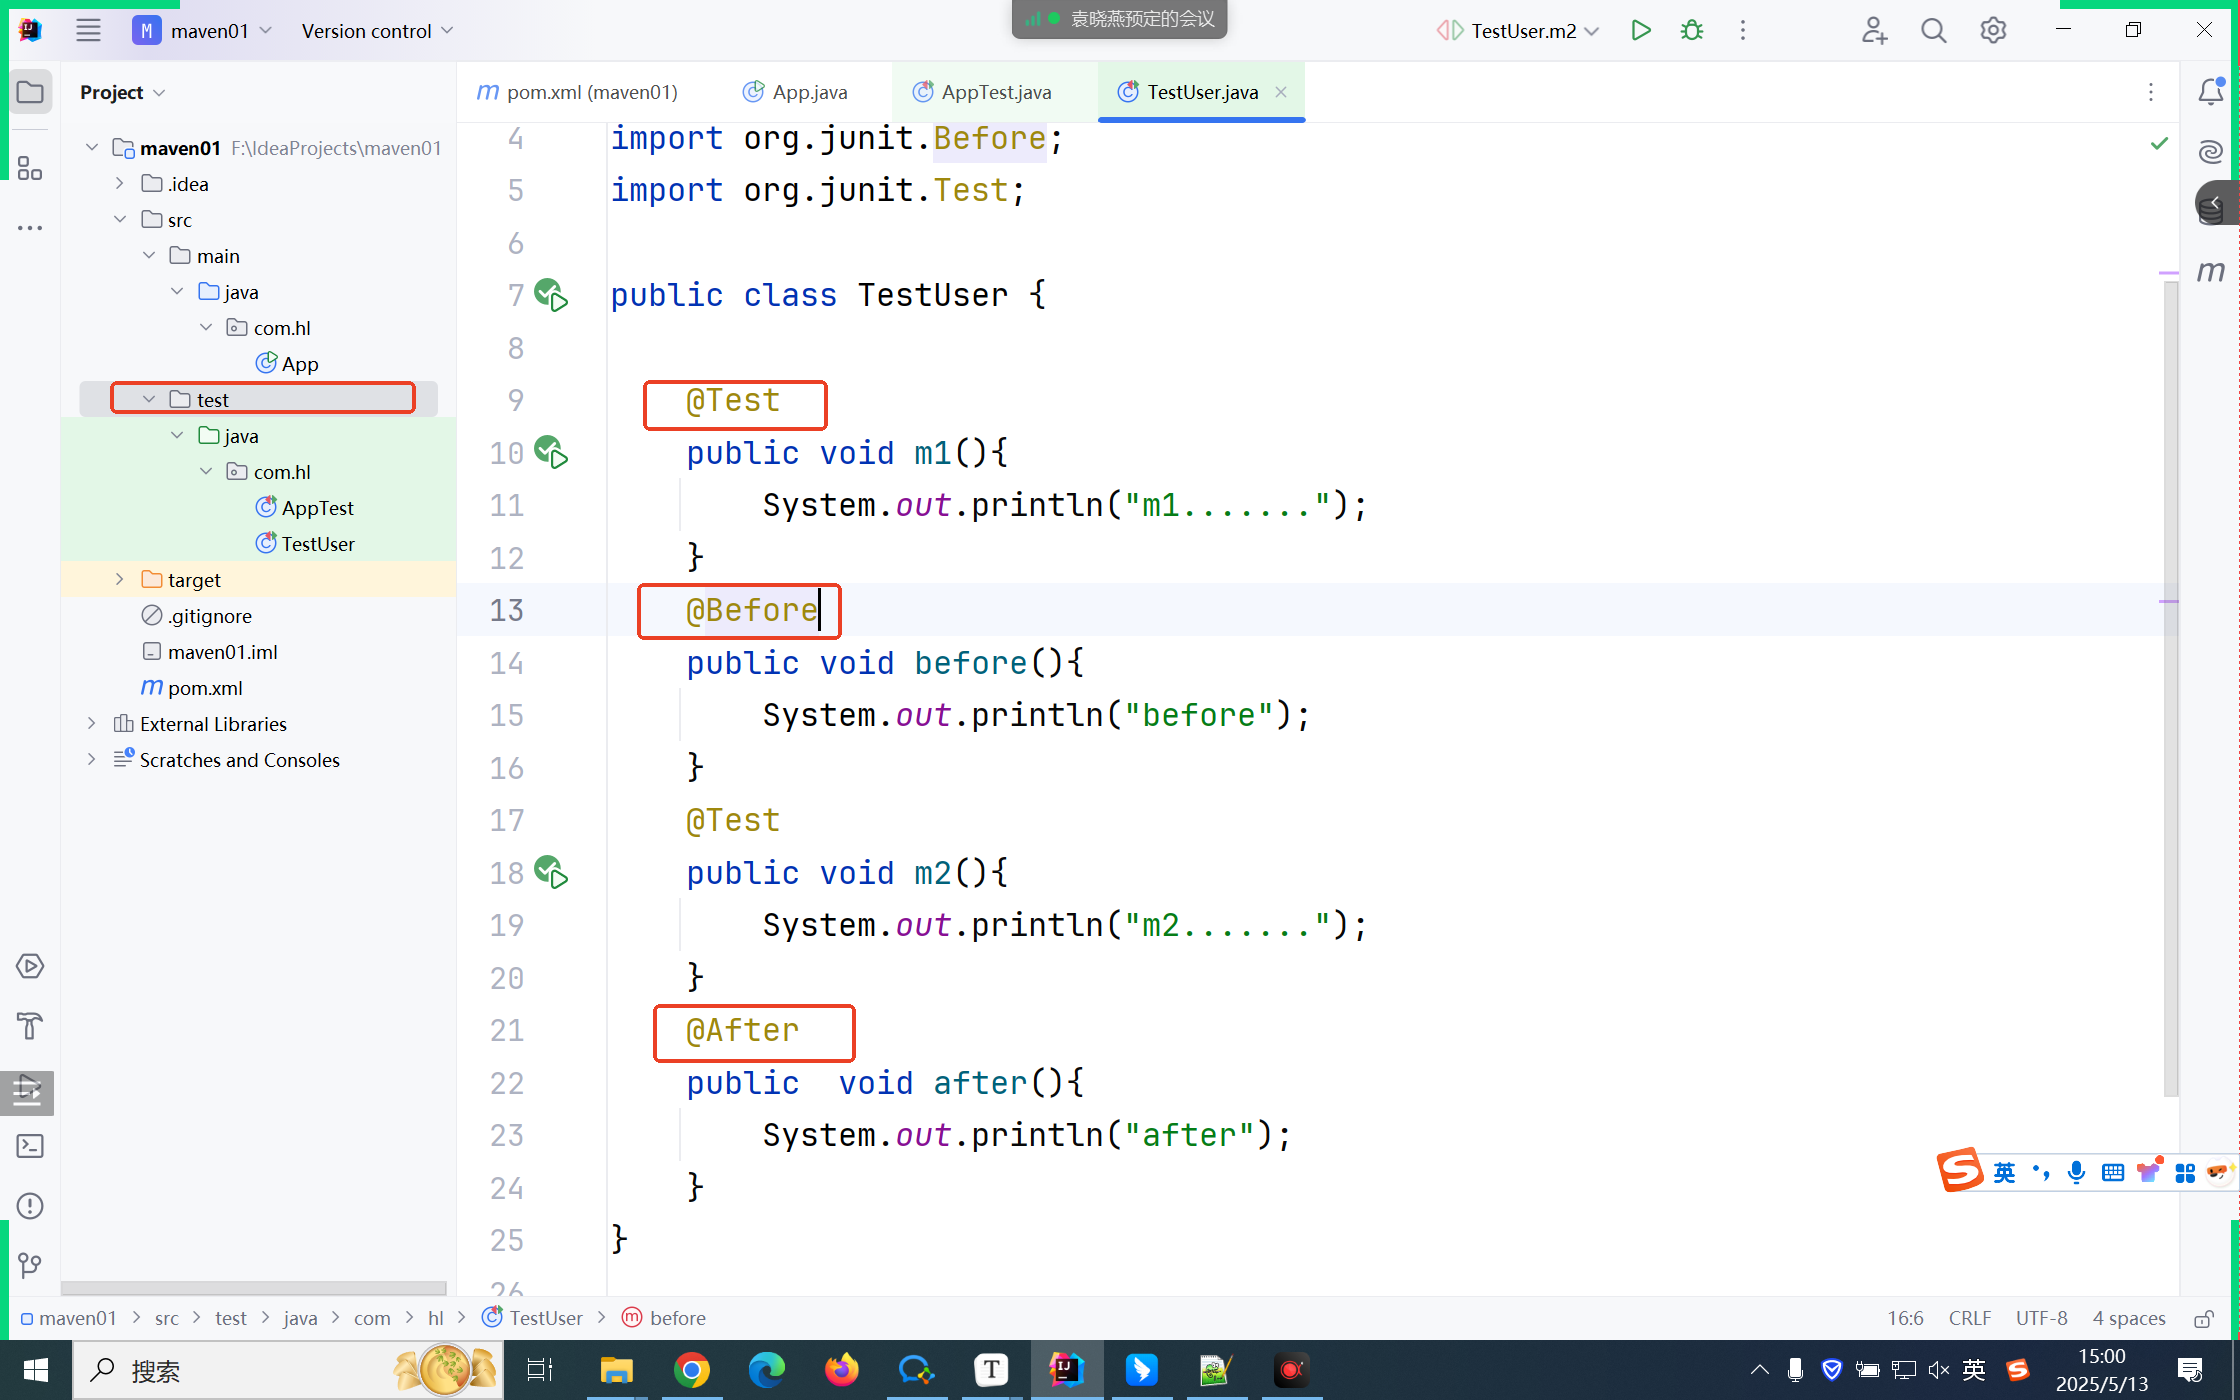Open the IDE settings gear icon

coord(1993,30)
